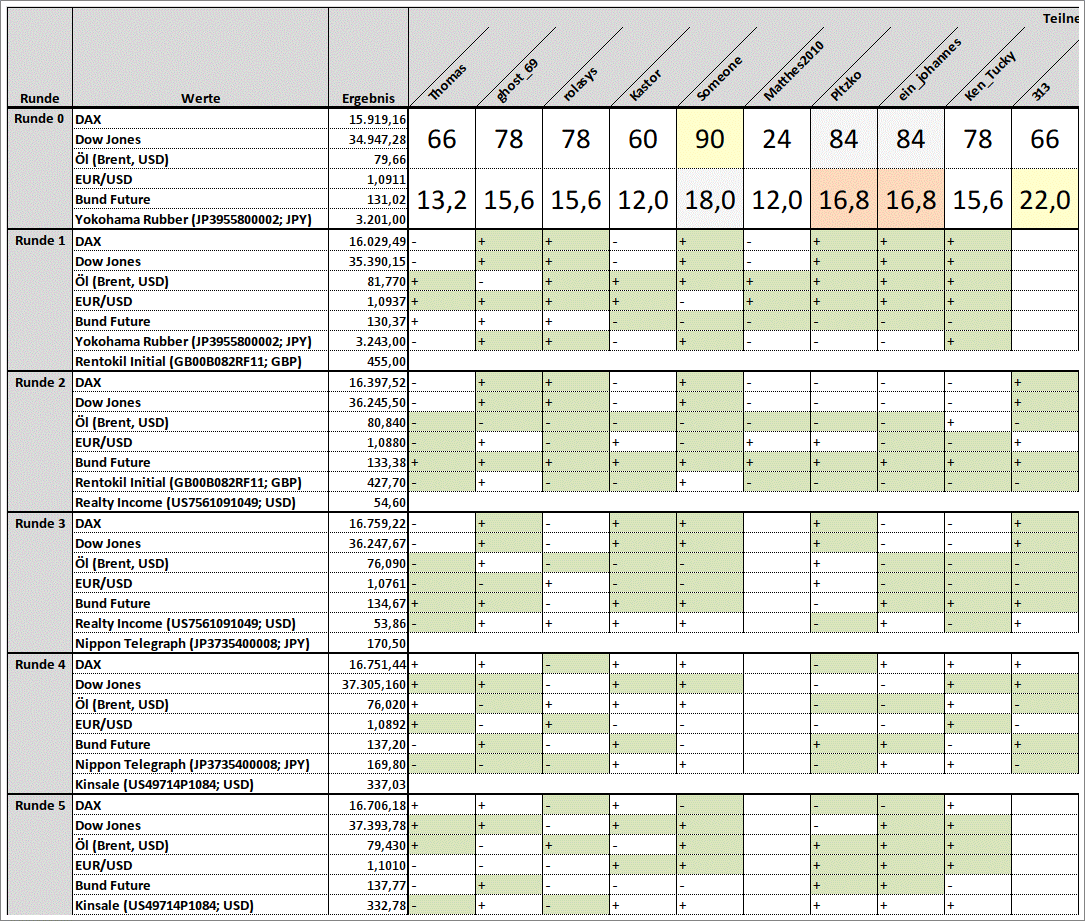Select the Runde 5 label
This screenshot has height=921, width=1085.
tap(39, 805)
